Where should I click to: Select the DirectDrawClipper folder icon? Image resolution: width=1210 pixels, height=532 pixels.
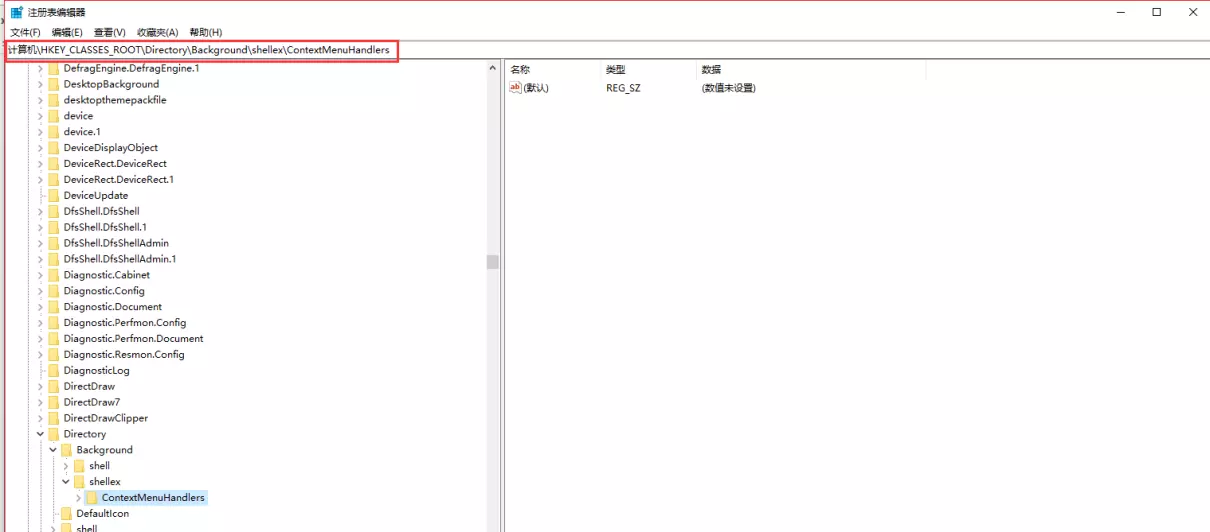54,418
